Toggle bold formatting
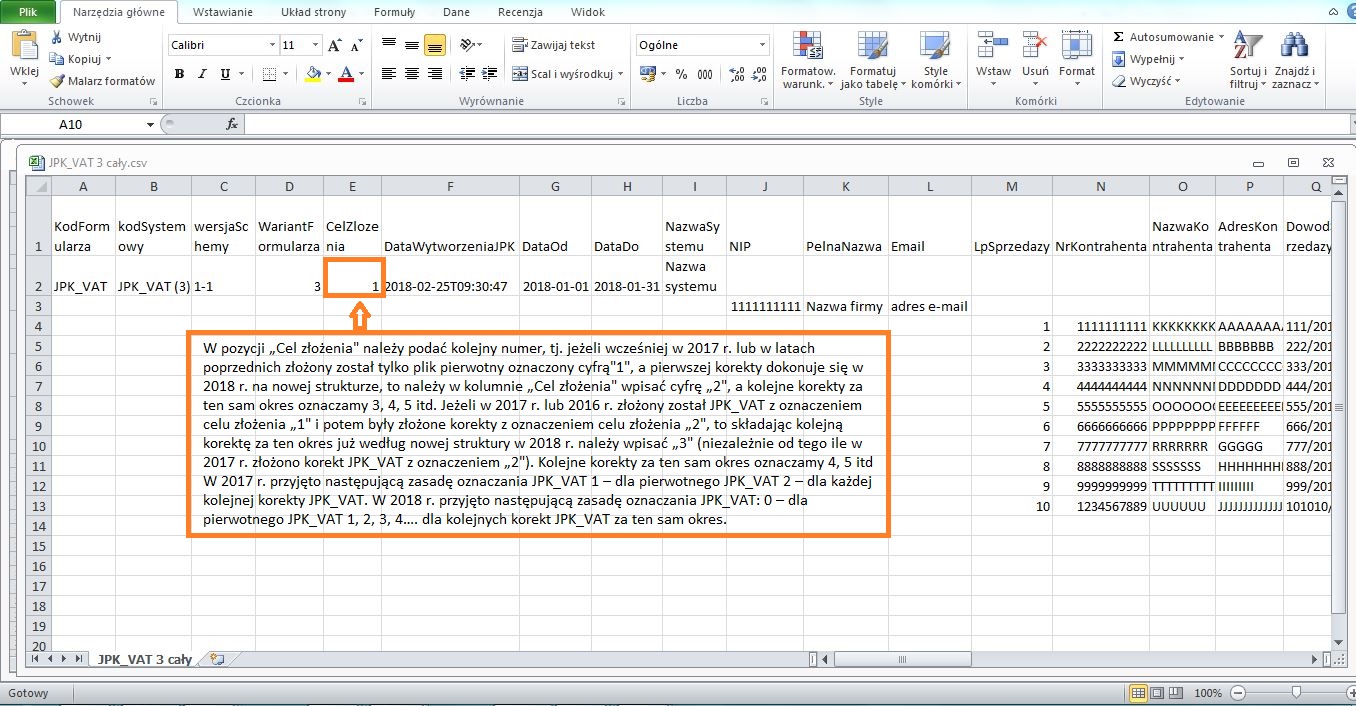The image size is (1356, 706). click(x=180, y=74)
